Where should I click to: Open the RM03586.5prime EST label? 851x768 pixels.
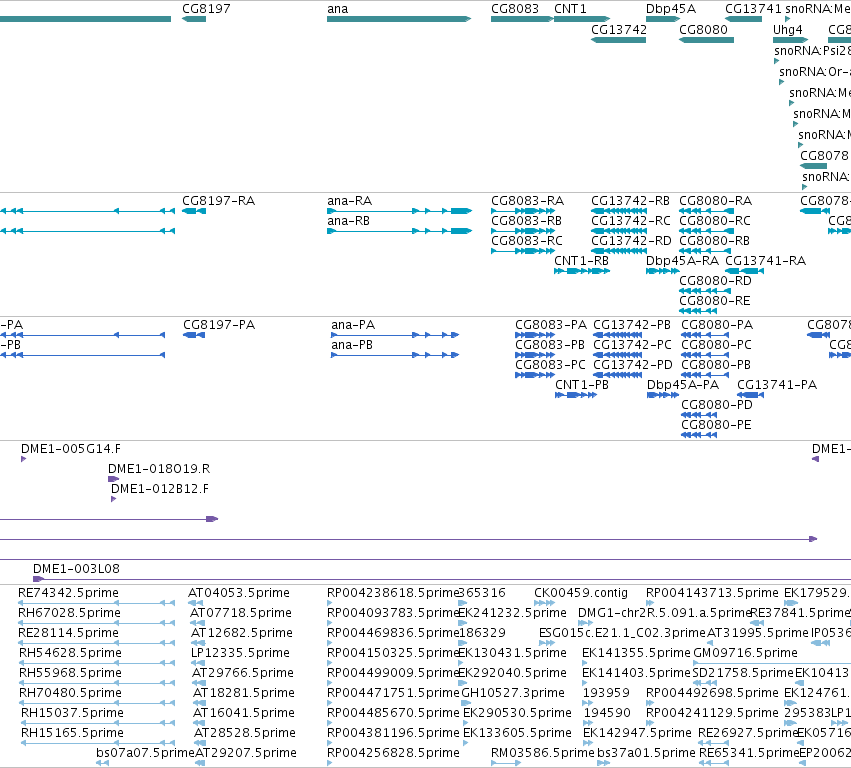(x=543, y=753)
